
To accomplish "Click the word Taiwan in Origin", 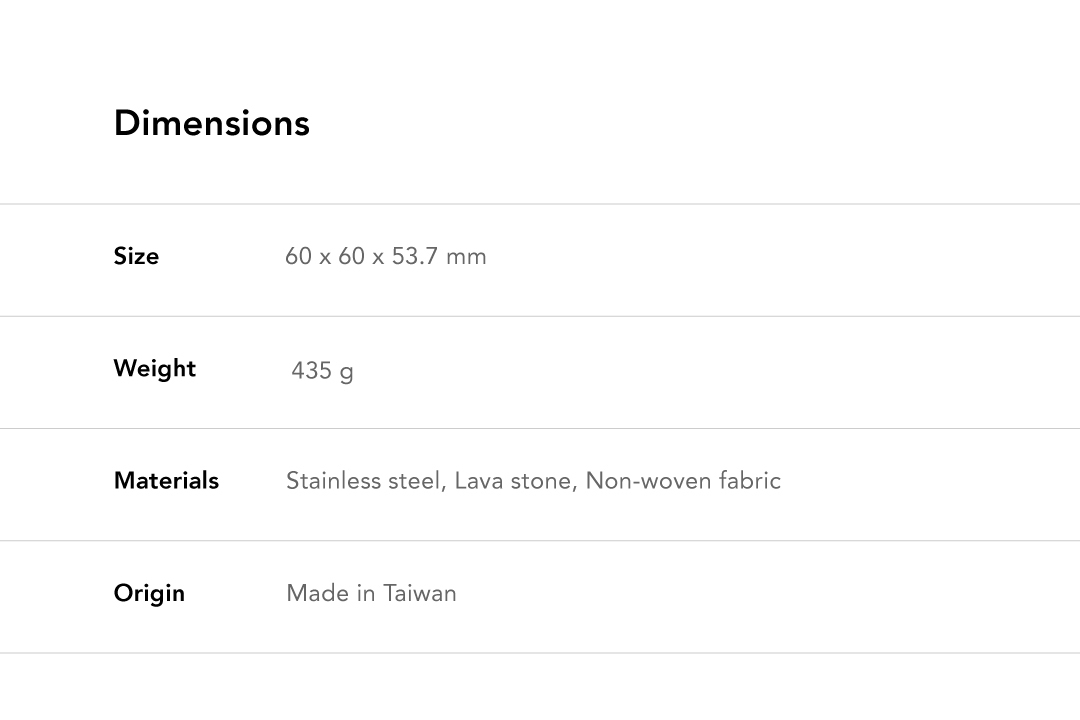I will pyautogui.click(x=420, y=593).
